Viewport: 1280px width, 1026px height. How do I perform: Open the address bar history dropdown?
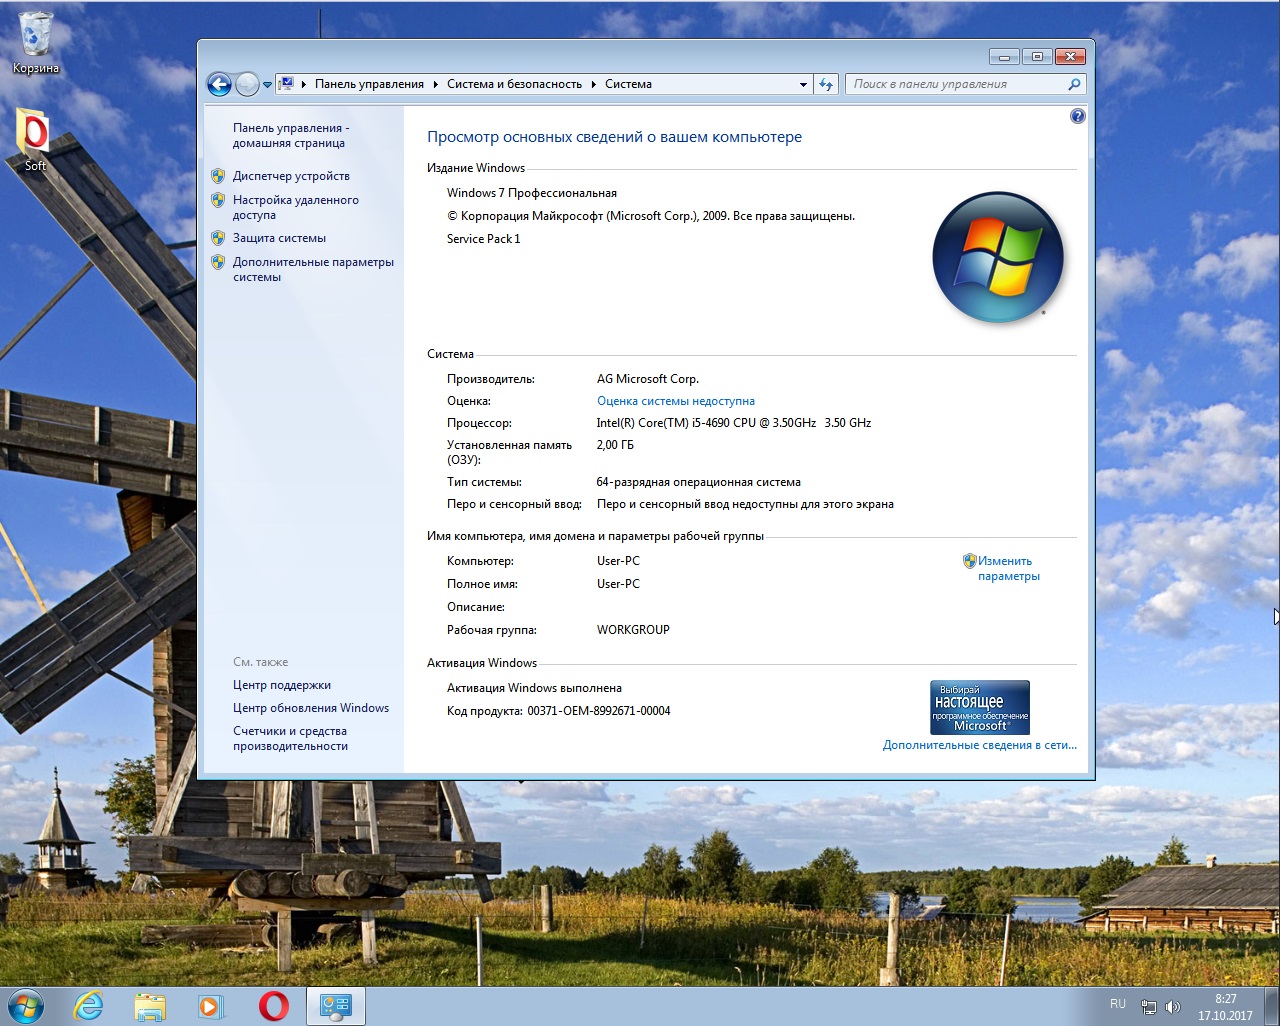click(x=803, y=85)
